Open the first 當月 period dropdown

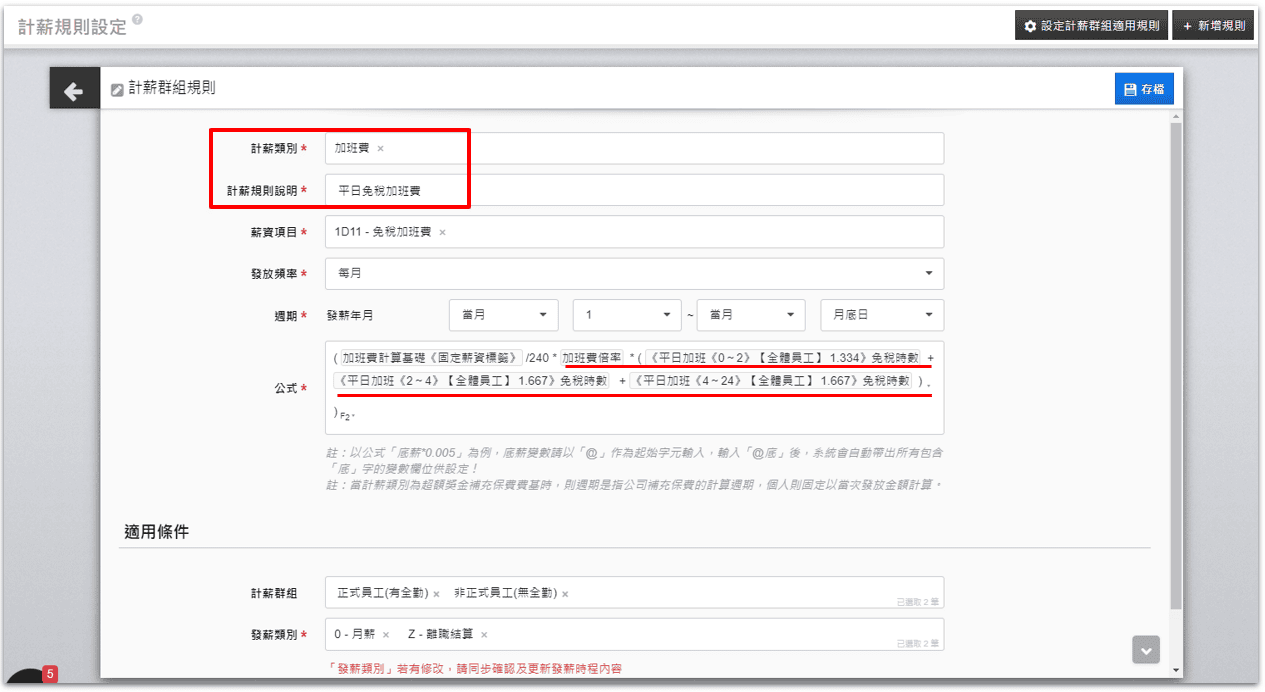[504, 315]
